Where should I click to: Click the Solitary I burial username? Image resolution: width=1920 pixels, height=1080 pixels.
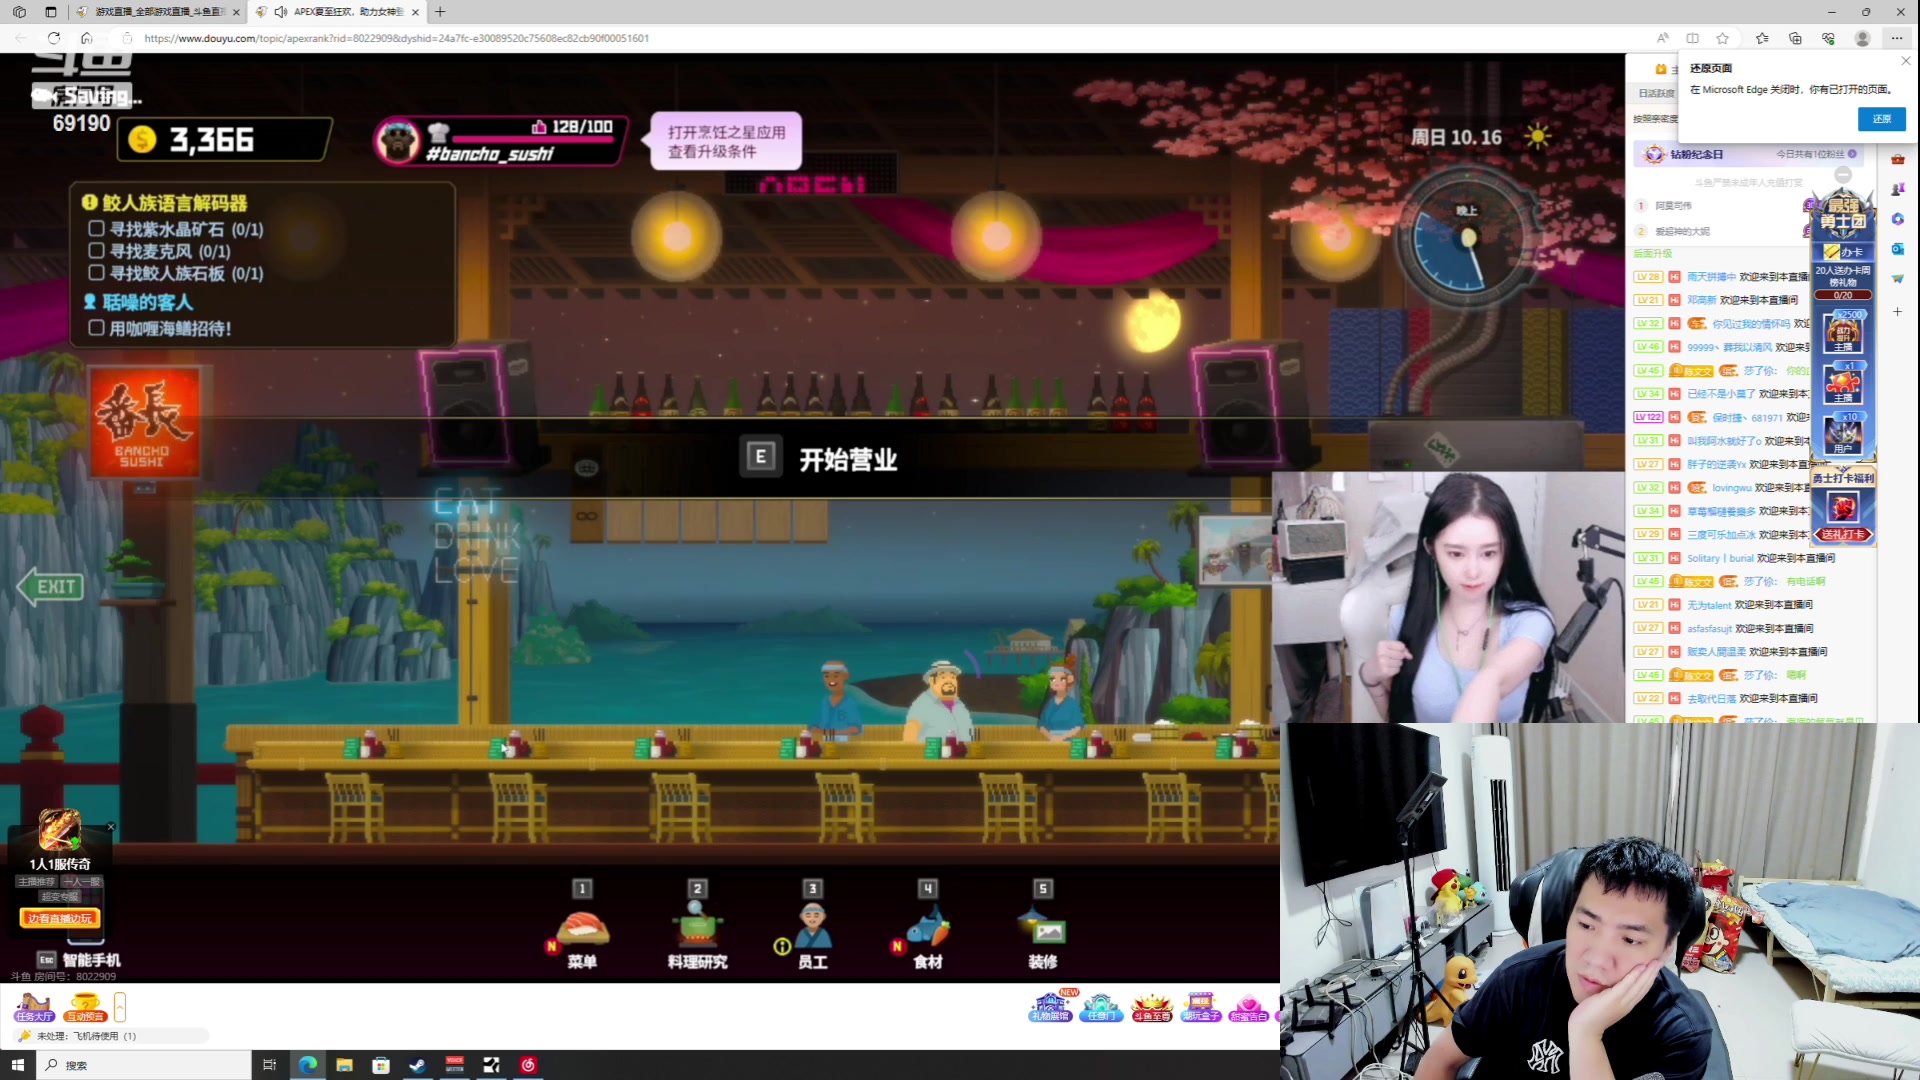click(x=1720, y=558)
